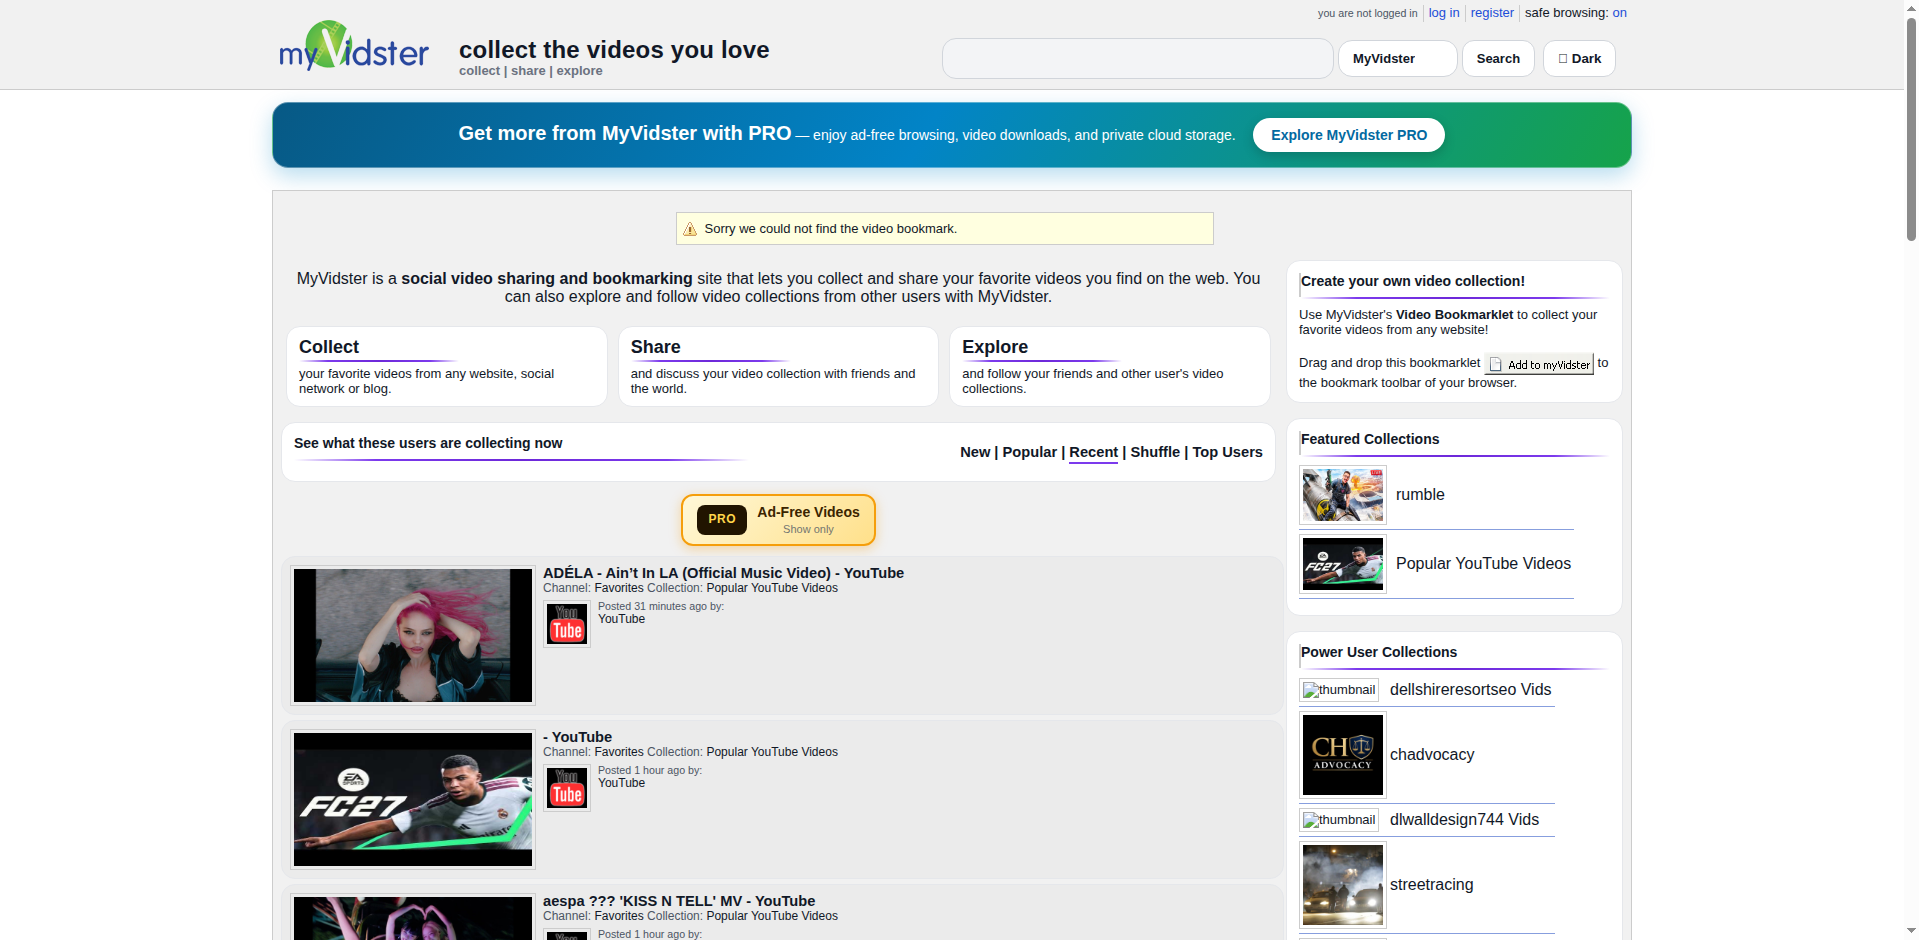This screenshot has height=940, width=1919.
Task: Click the 'Collect' card heading
Action: (329, 347)
